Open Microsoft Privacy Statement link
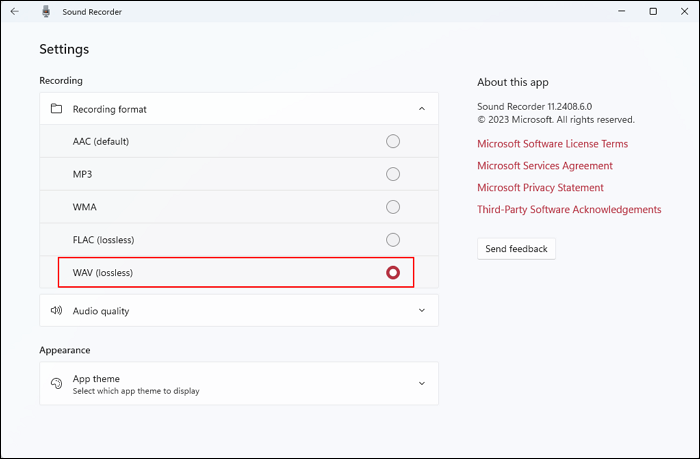 pyautogui.click(x=540, y=188)
